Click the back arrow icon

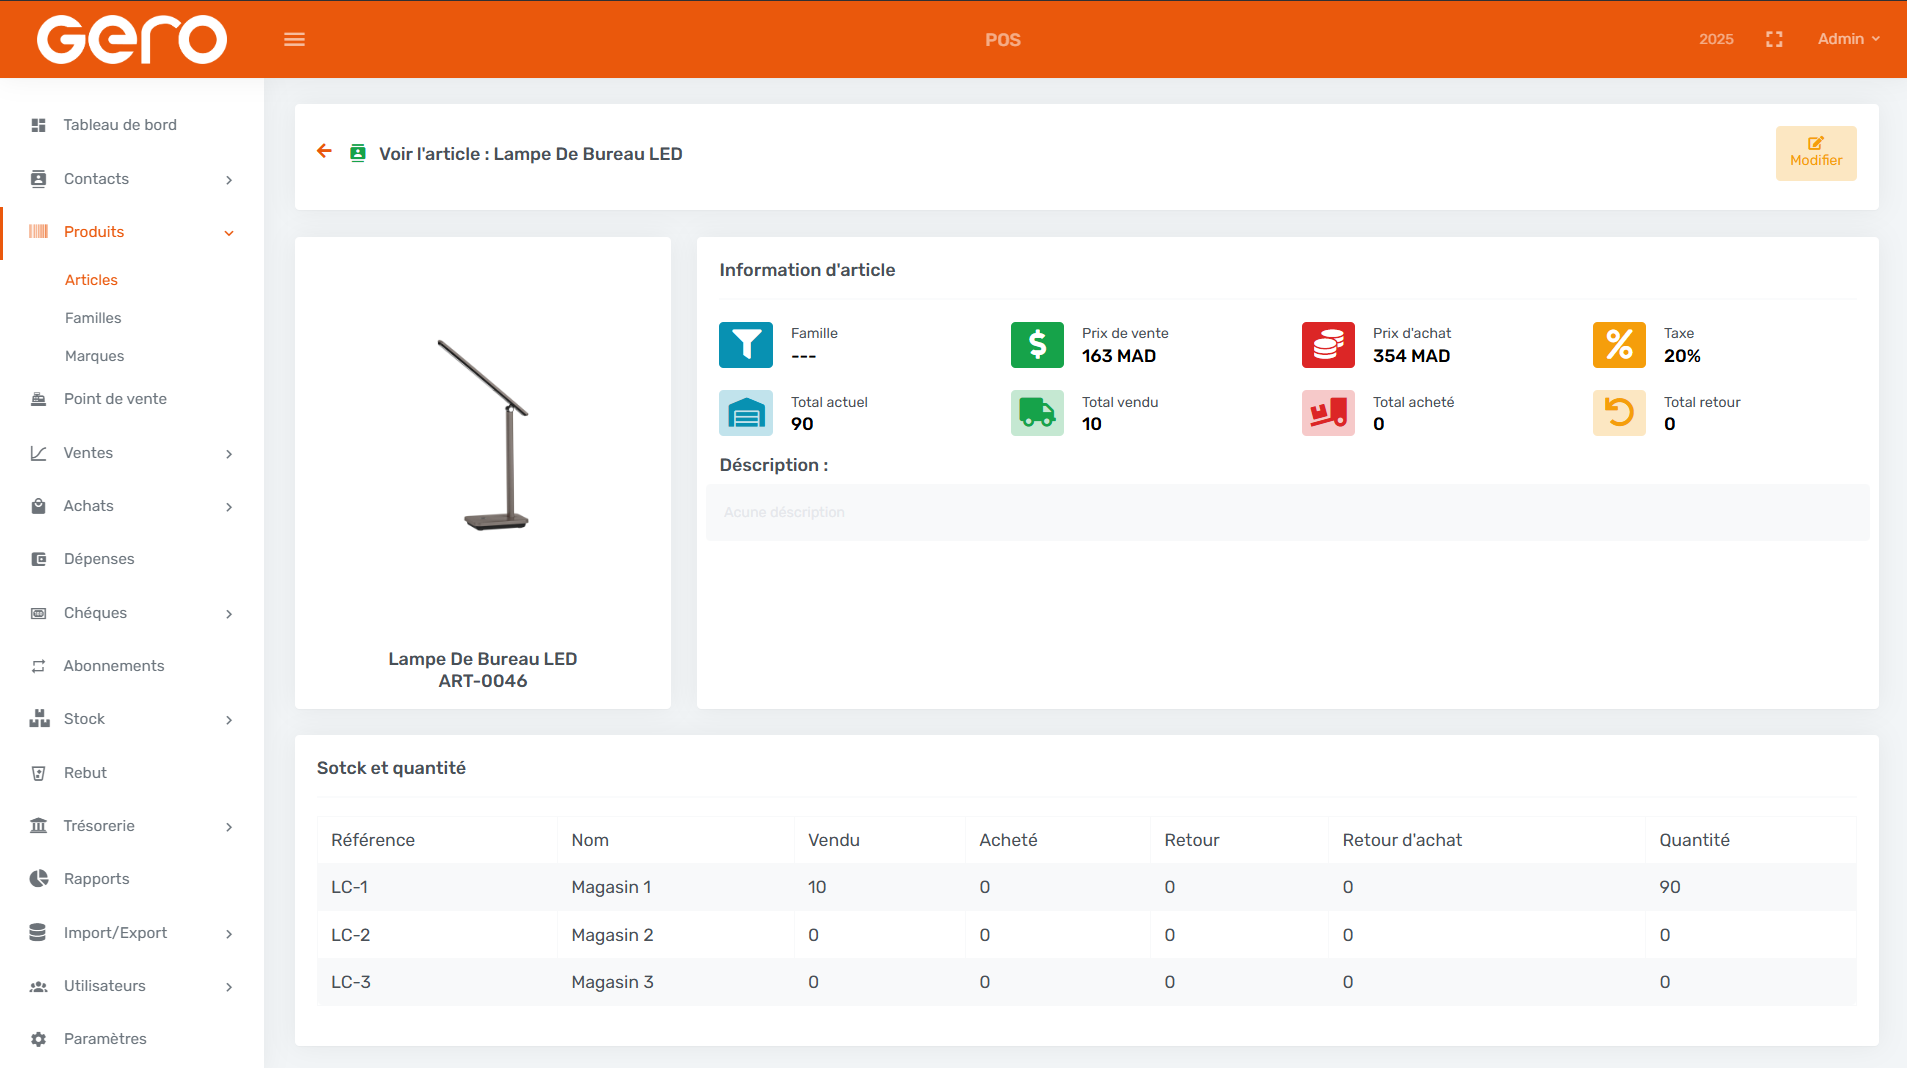(324, 152)
